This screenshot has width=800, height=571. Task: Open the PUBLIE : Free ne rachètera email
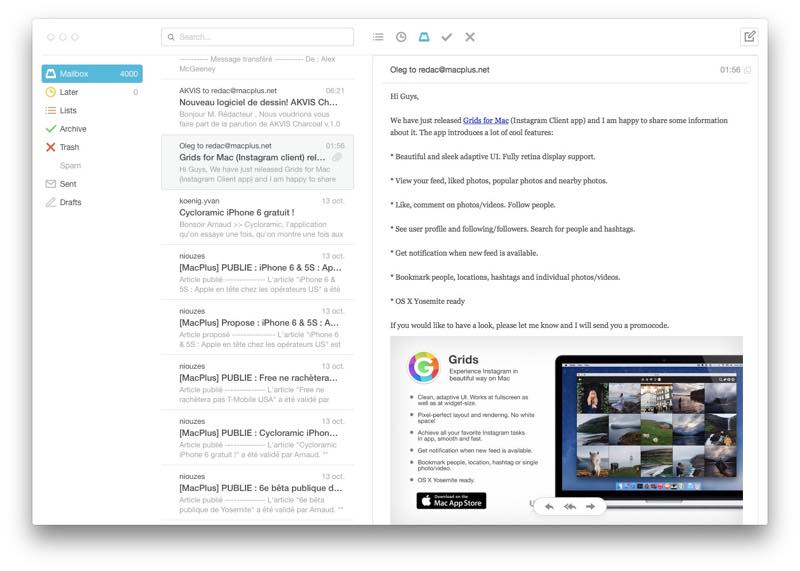tap(257, 383)
